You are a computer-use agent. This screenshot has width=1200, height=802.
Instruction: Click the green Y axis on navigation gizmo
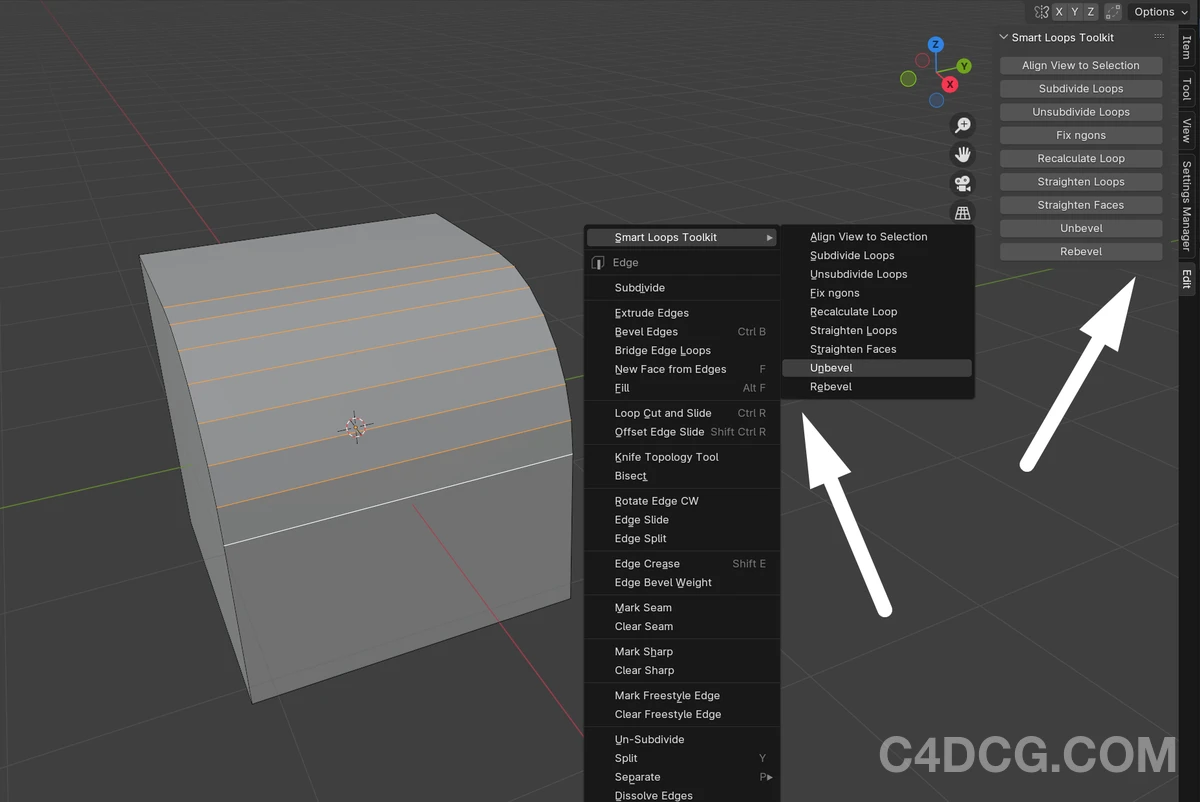[963, 64]
